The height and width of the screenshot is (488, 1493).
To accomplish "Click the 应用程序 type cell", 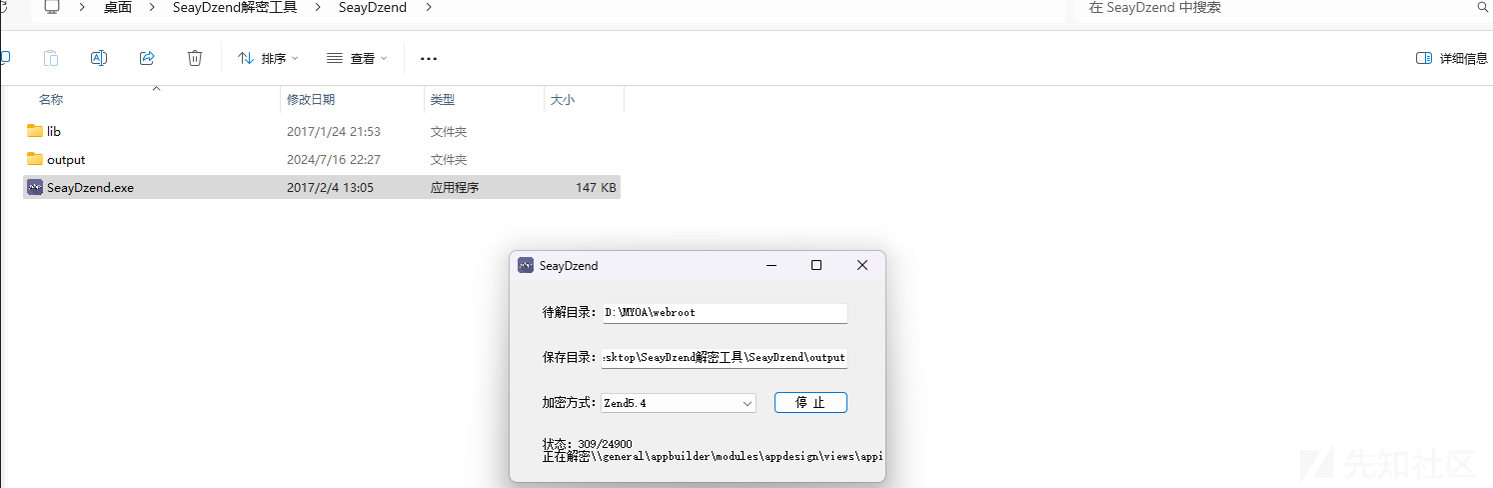I will point(455,187).
